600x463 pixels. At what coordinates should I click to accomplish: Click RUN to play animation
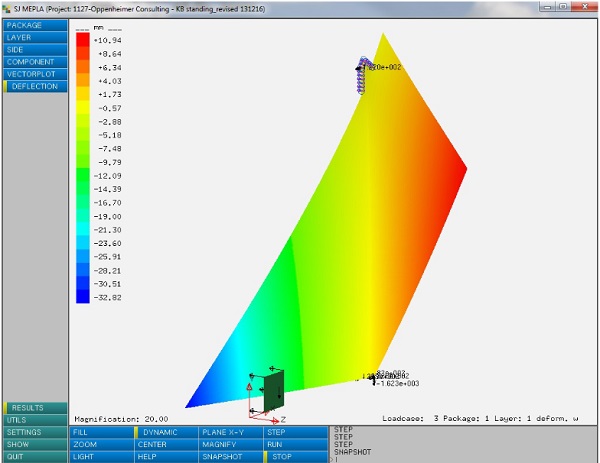296,445
